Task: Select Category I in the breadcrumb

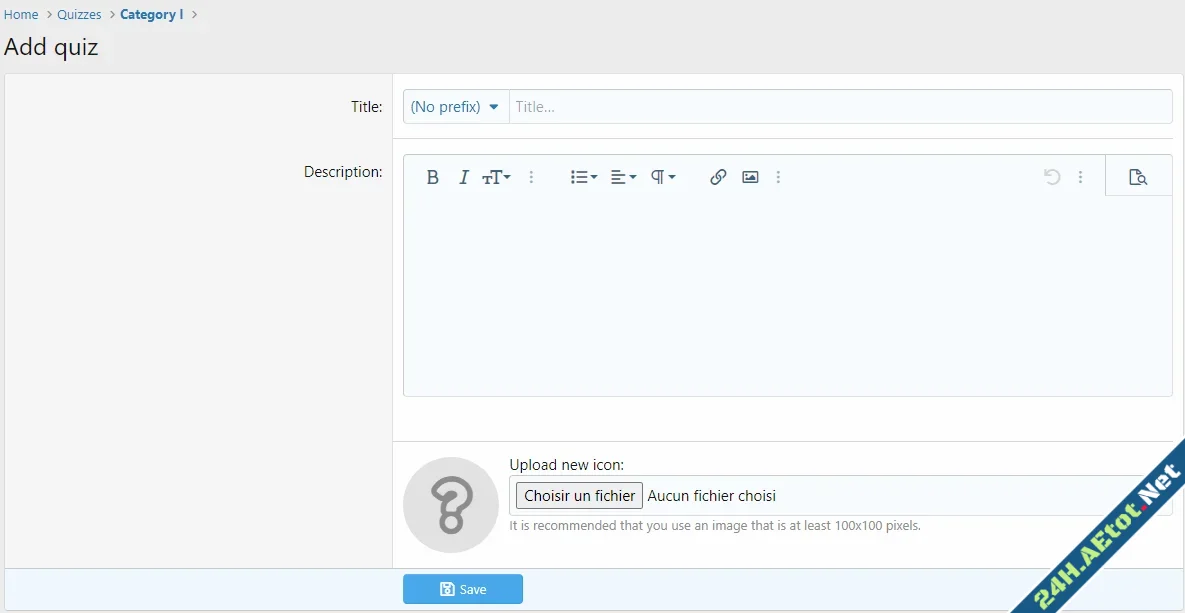Action: pos(151,14)
